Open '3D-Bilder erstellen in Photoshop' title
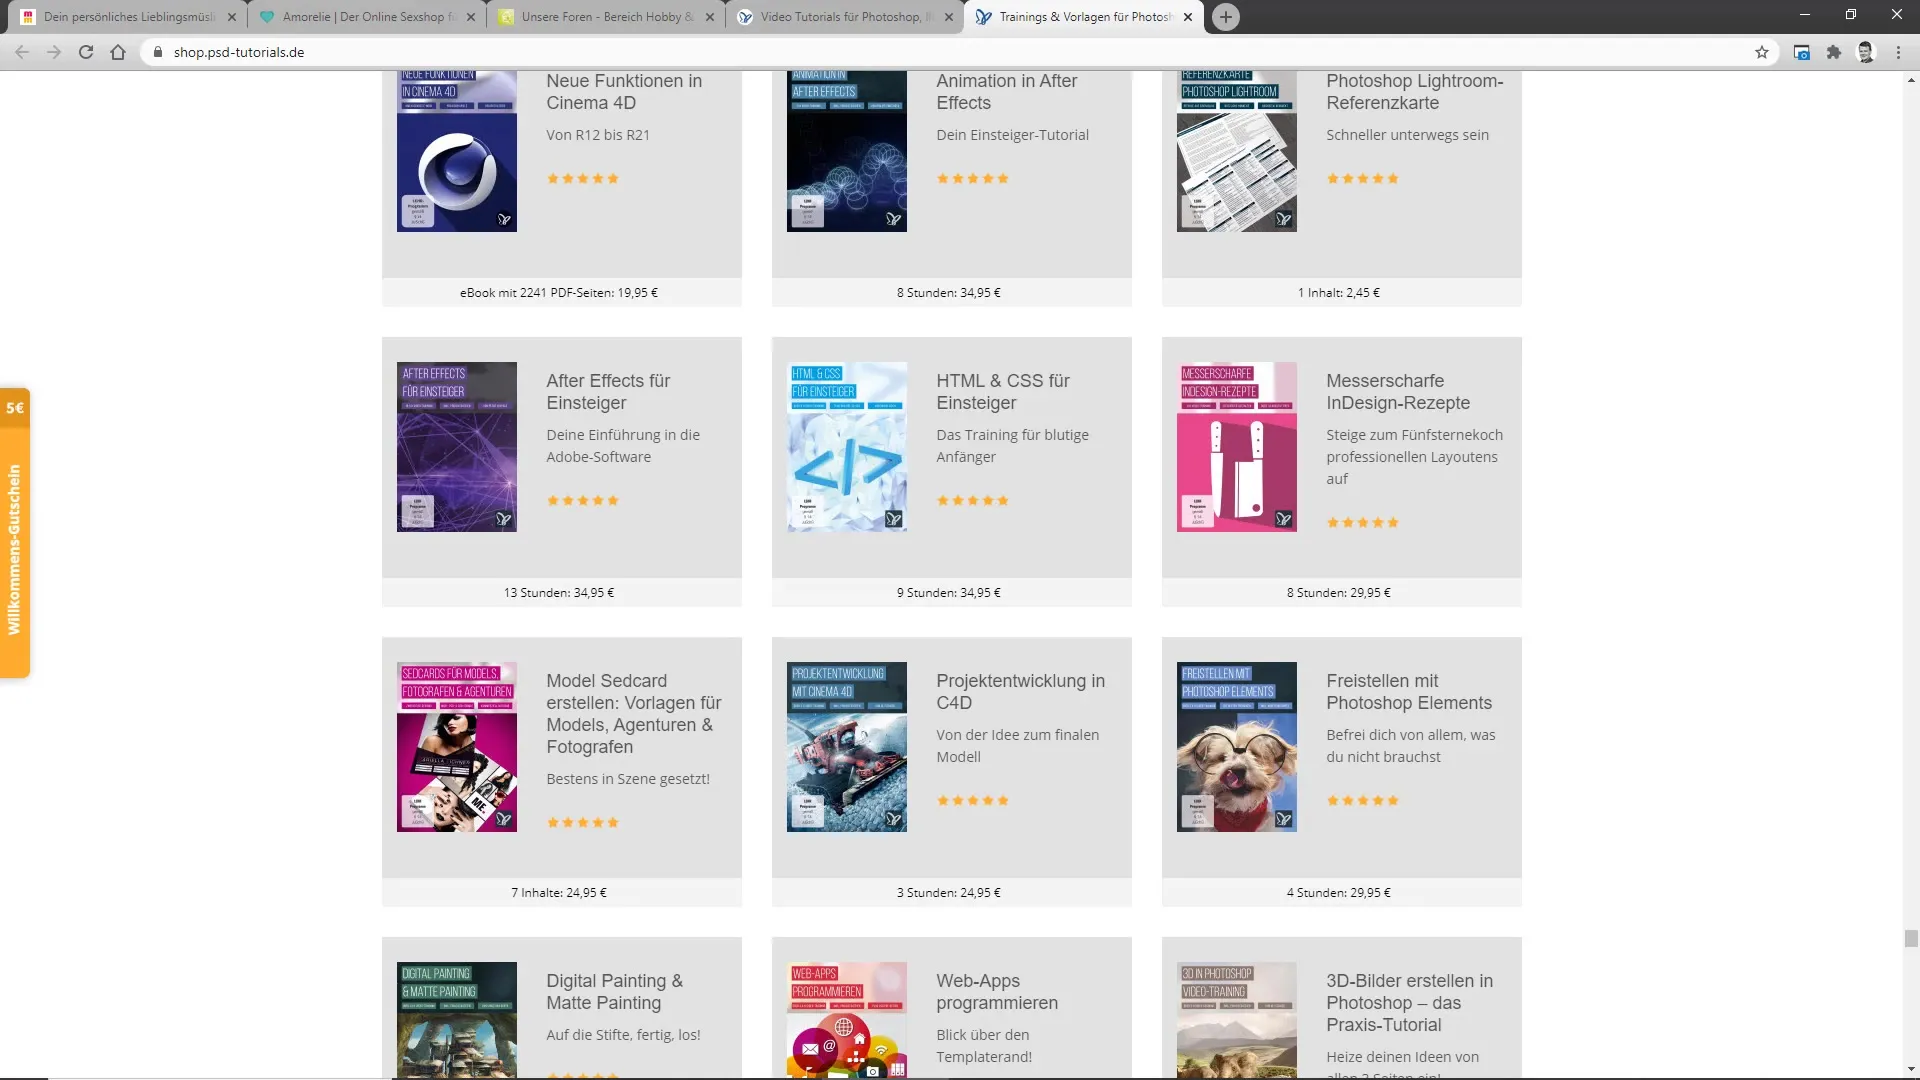 click(1409, 1003)
